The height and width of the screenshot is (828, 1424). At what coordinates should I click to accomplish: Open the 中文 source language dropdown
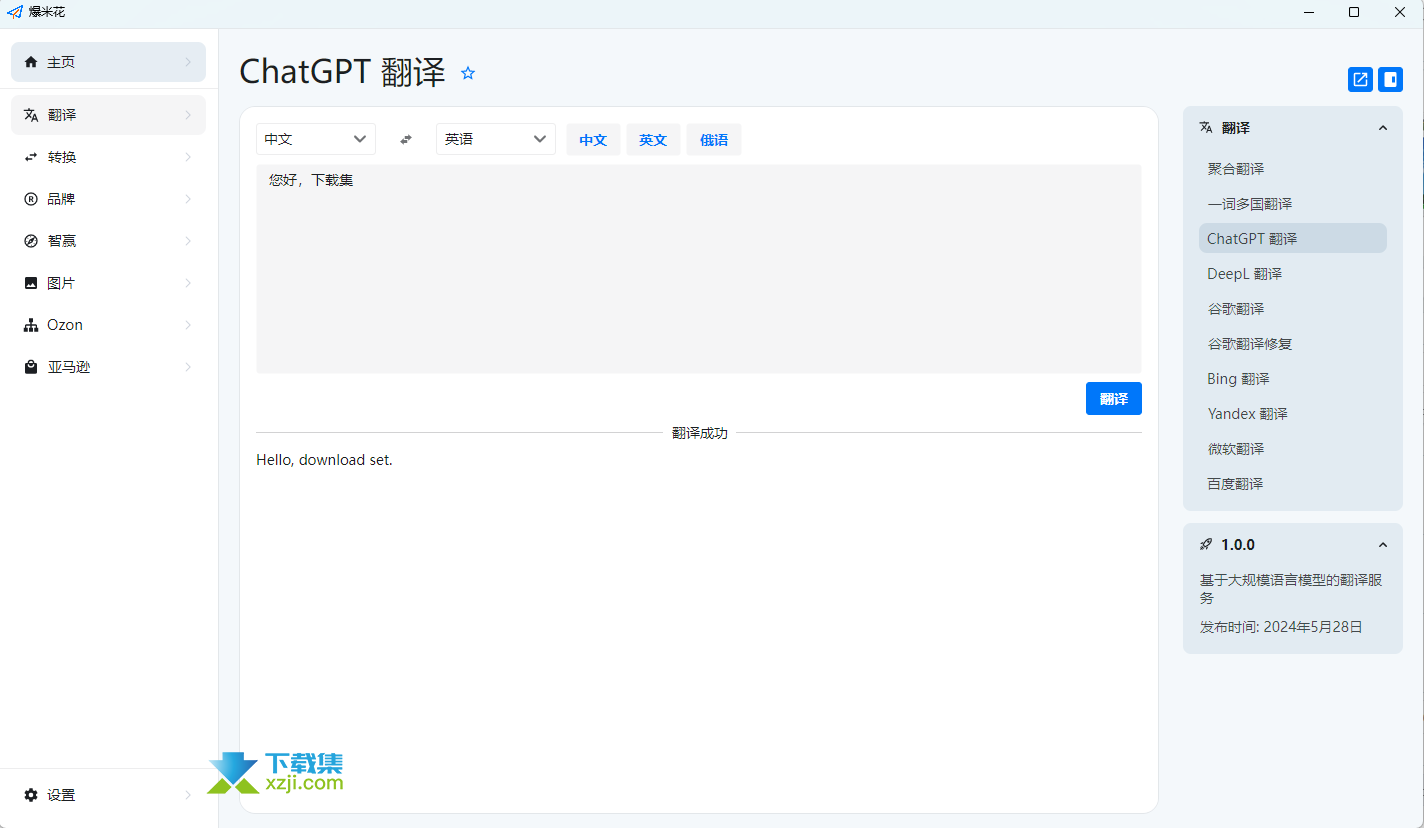316,139
